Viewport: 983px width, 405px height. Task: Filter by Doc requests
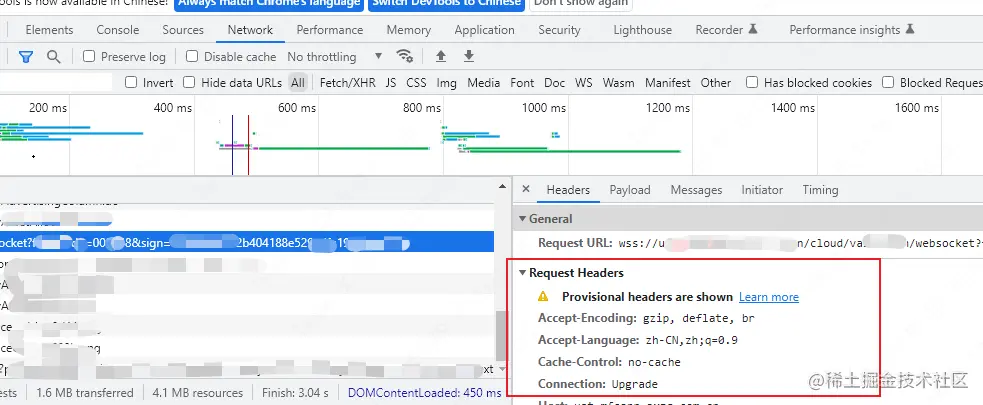coord(554,82)
